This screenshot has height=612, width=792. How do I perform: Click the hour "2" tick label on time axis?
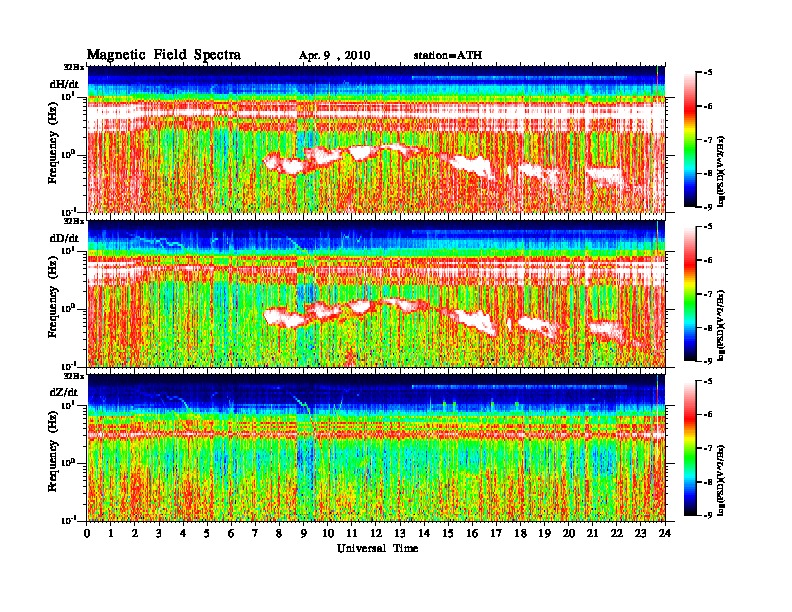[135, 534]
